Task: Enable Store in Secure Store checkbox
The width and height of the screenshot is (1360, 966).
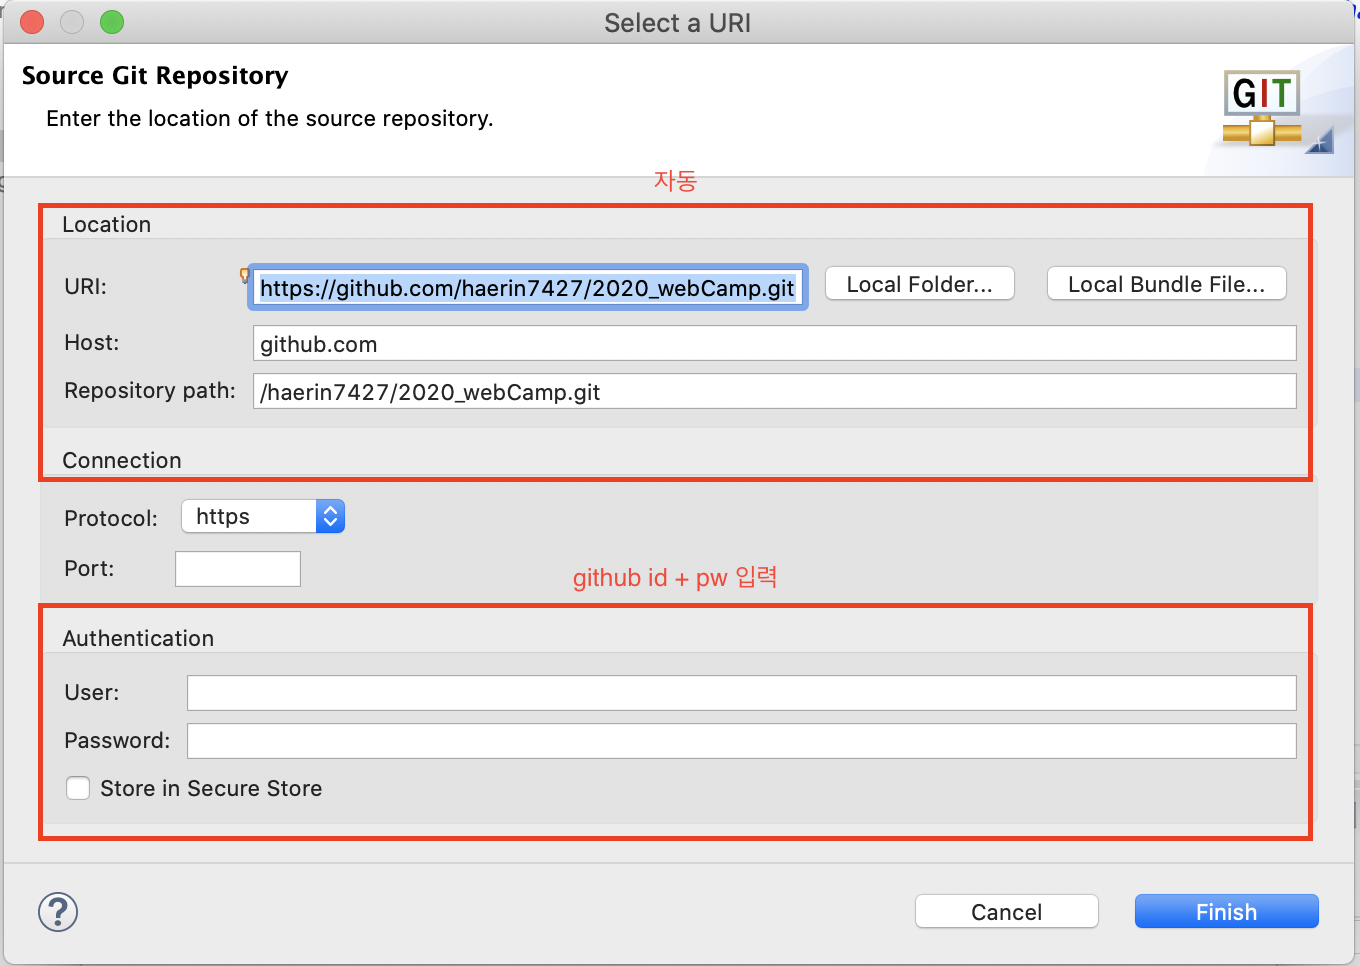Action: [x=78, y=788]
